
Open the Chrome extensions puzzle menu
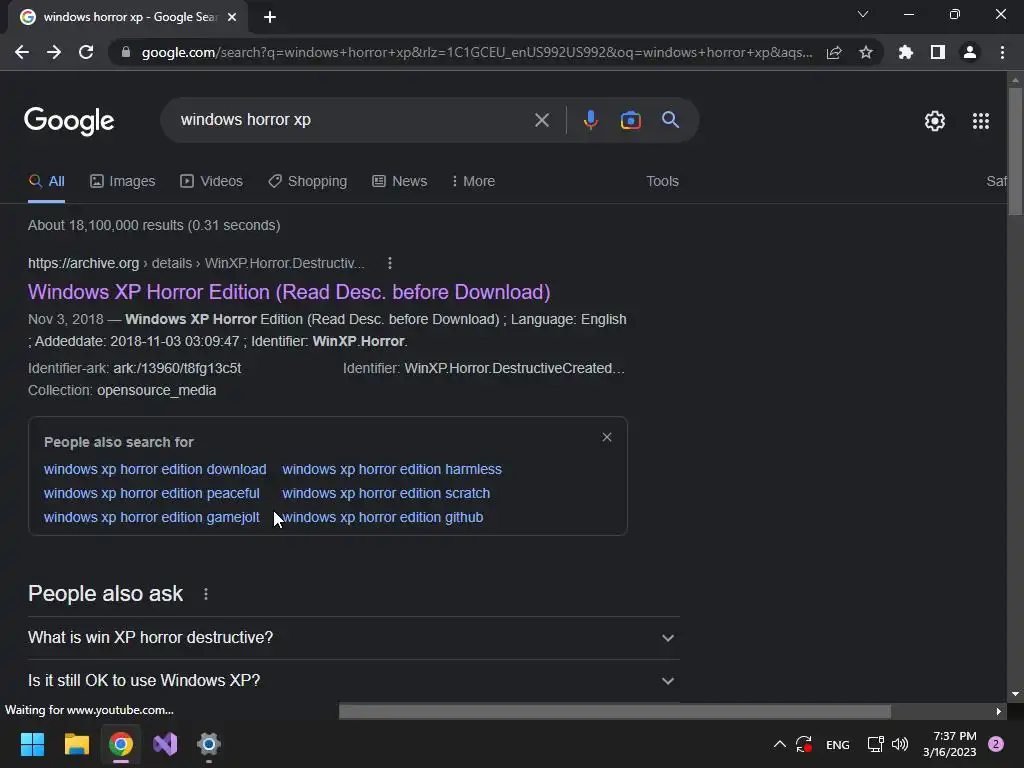click(x=906, y=52)
